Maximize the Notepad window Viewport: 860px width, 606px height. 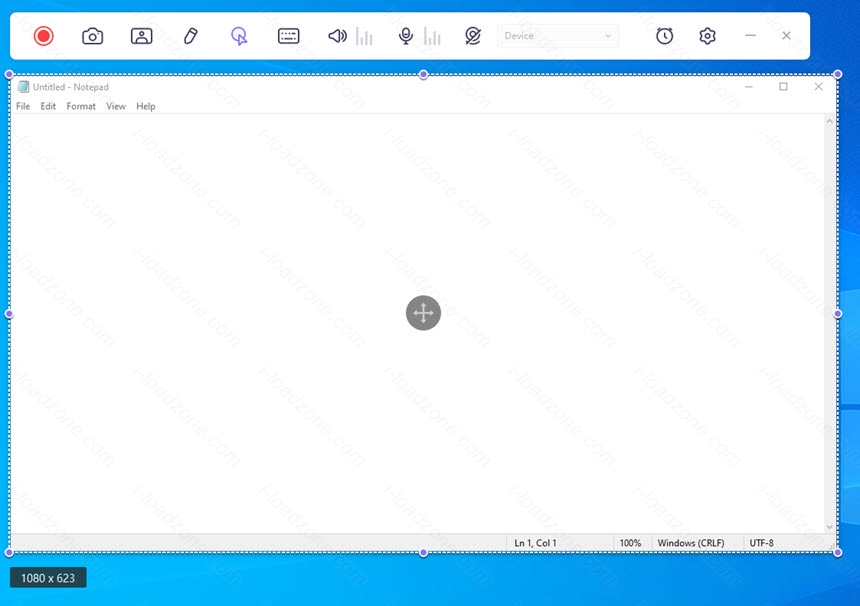(x=783, y=87)
